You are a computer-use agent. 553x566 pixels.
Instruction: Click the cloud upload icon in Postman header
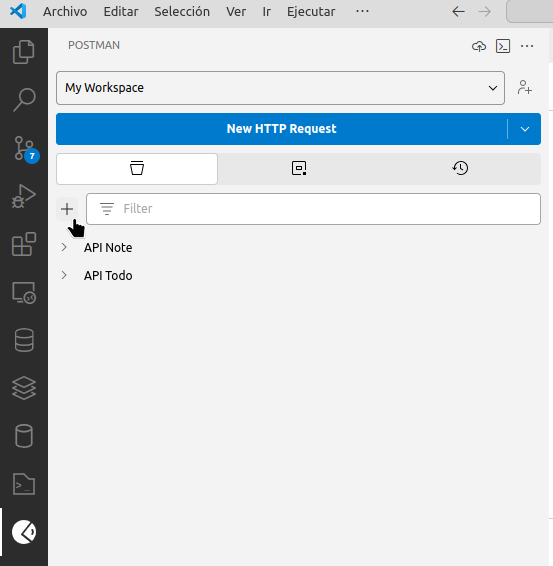(479, 46)
